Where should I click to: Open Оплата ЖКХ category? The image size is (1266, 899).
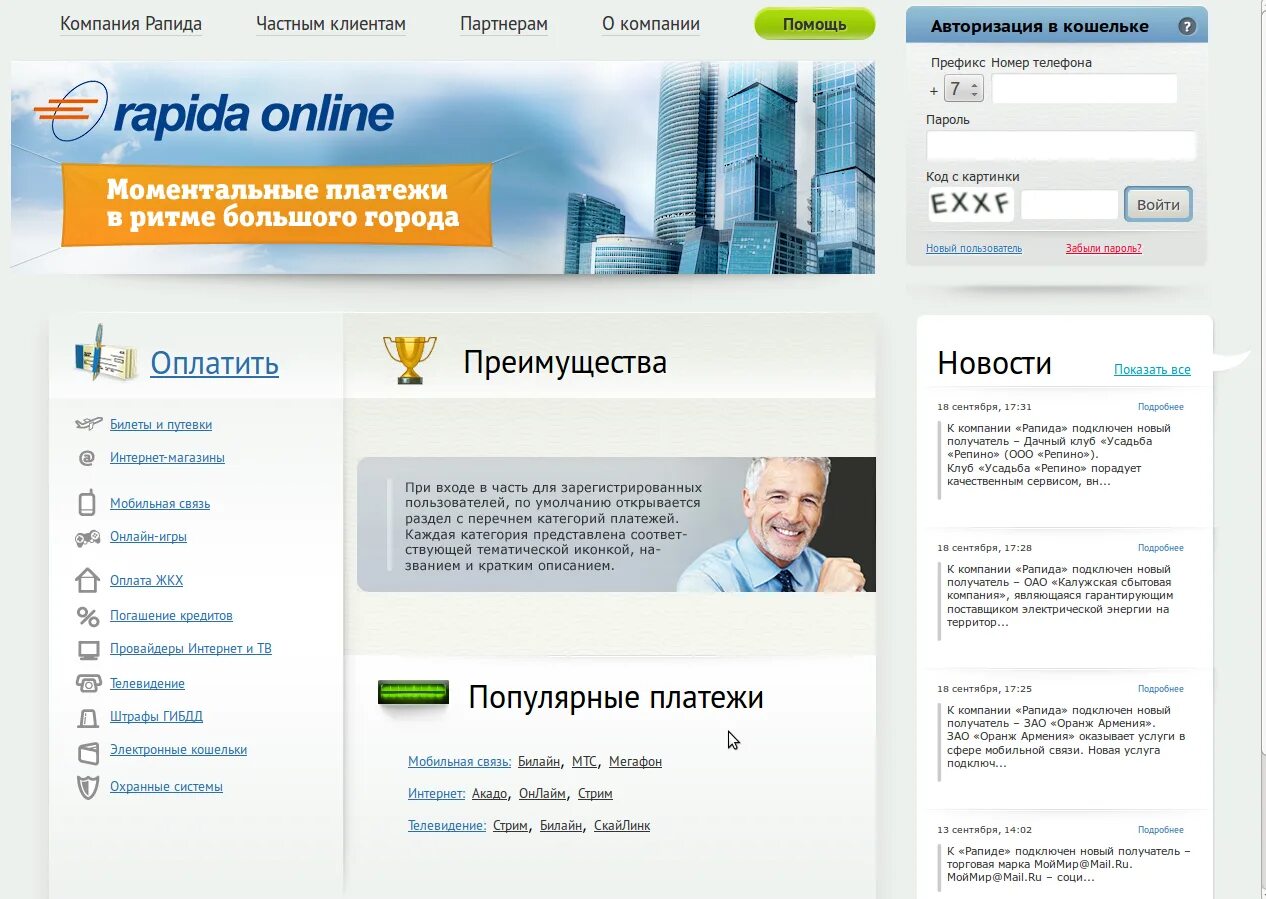pos(146,581)
